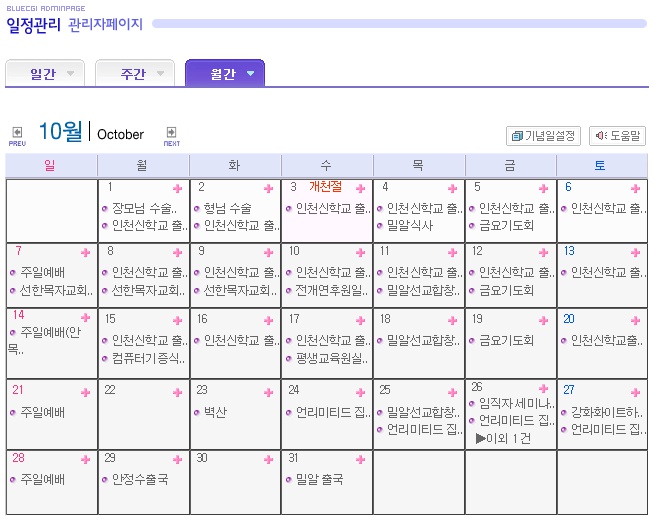Add event with plus icon on 개천절 day 3

click(361, 188)
